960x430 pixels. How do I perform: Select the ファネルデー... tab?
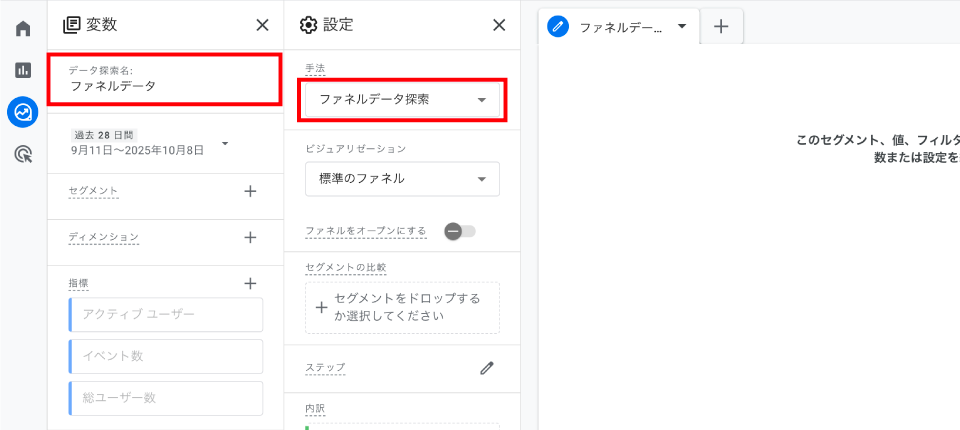tap(610, 27)
